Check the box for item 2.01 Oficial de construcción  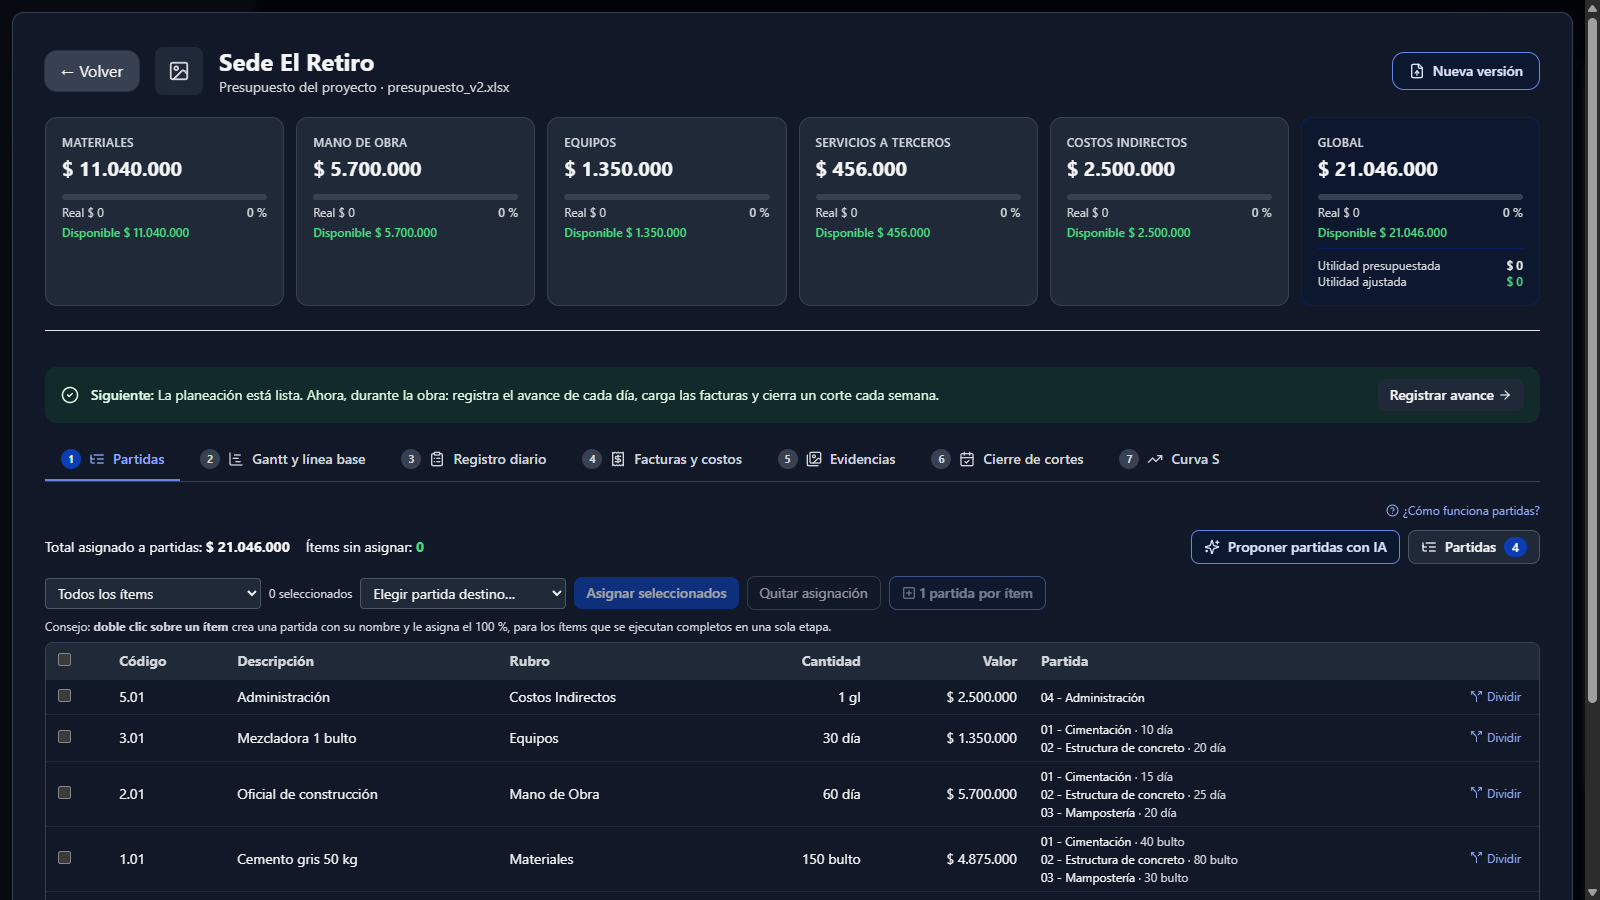coord(65,793)
